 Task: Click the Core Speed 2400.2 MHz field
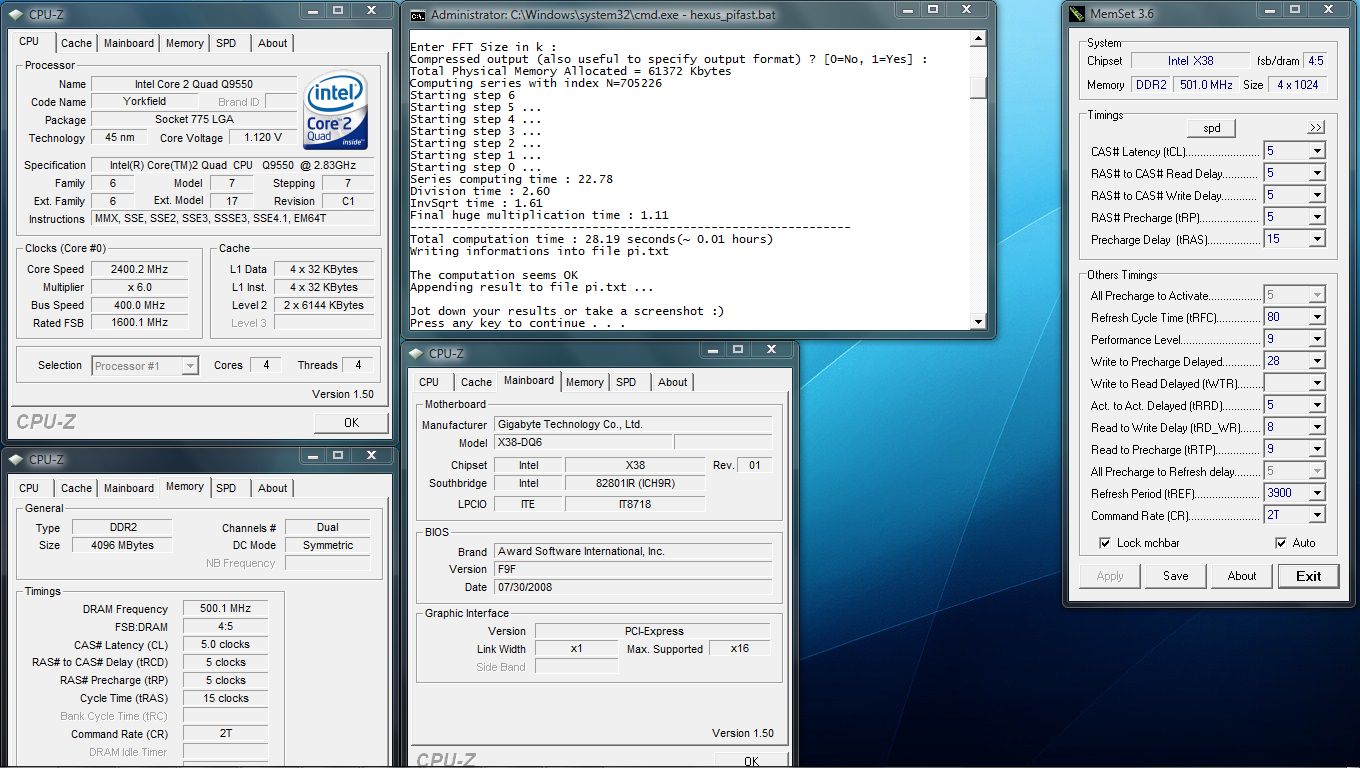point(139,269)
